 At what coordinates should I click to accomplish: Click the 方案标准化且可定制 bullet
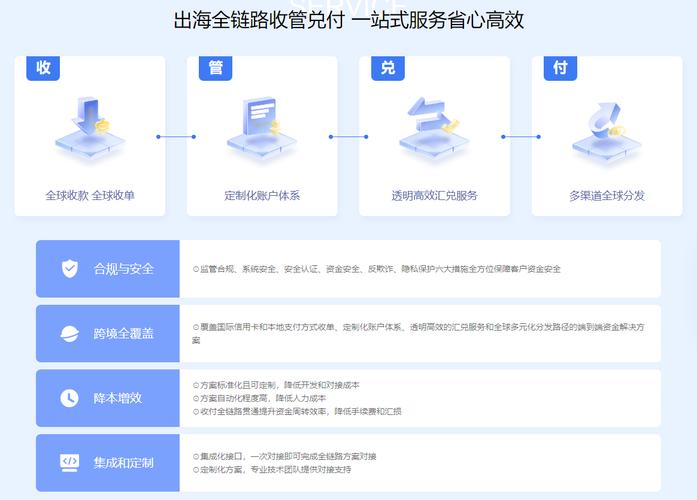click(276, 385)
